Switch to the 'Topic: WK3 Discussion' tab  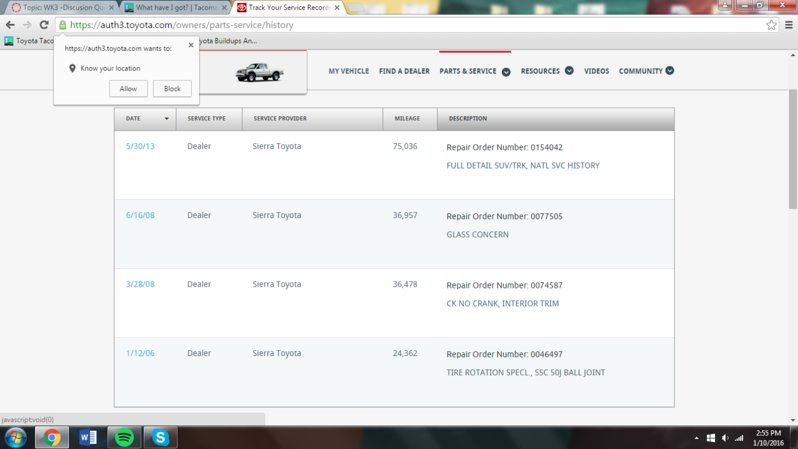pos(62,8)
